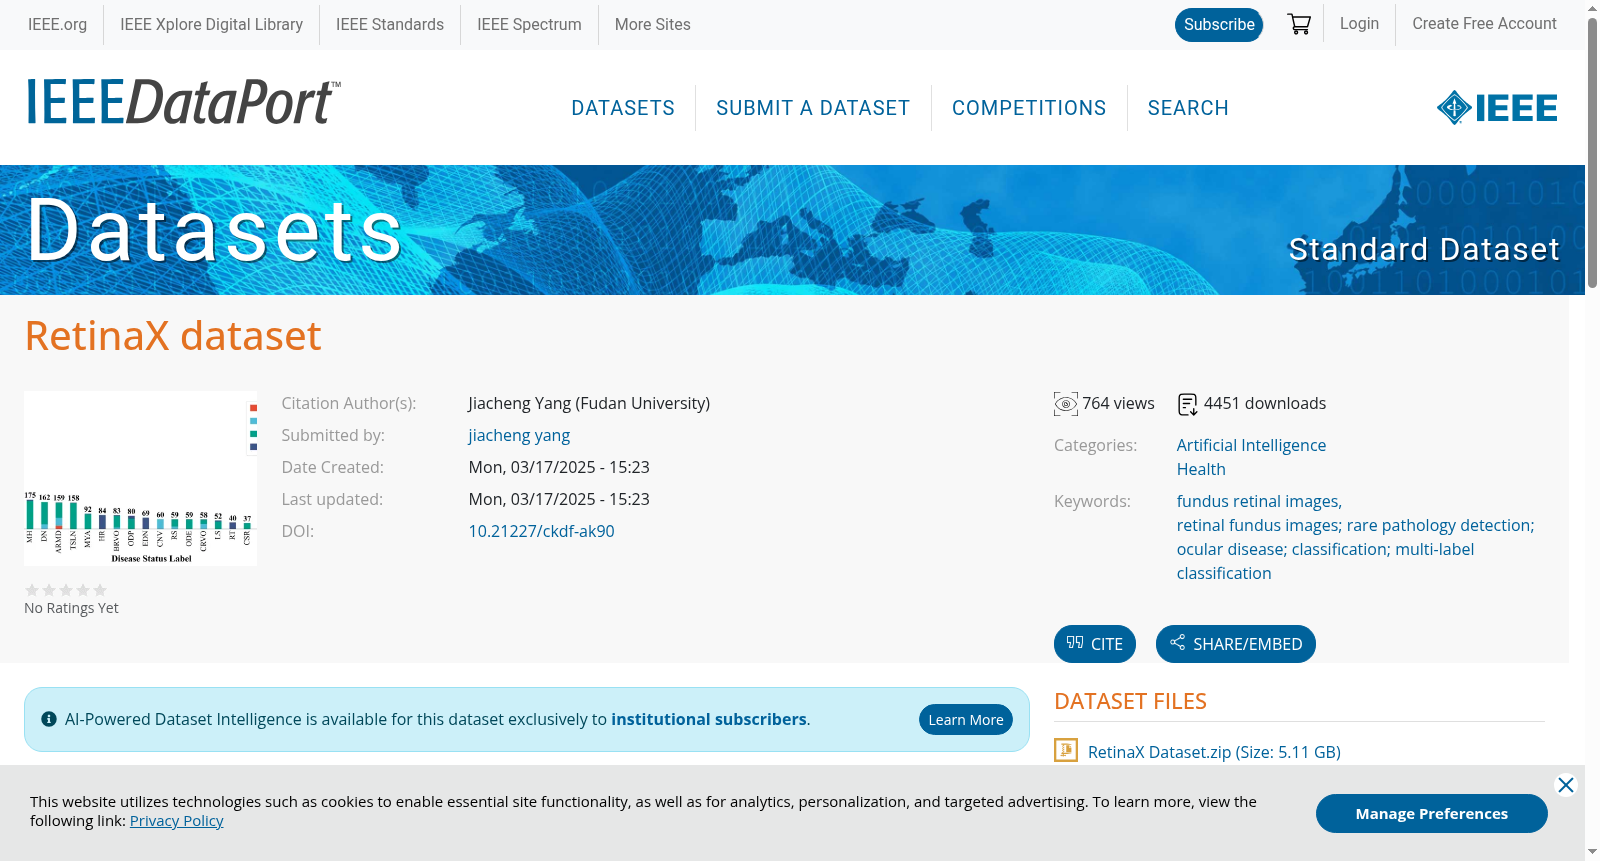This screenshot has height=861, width=1600.
Task: Open the jiacheng yang submitter profile
Action: point(519,436)
